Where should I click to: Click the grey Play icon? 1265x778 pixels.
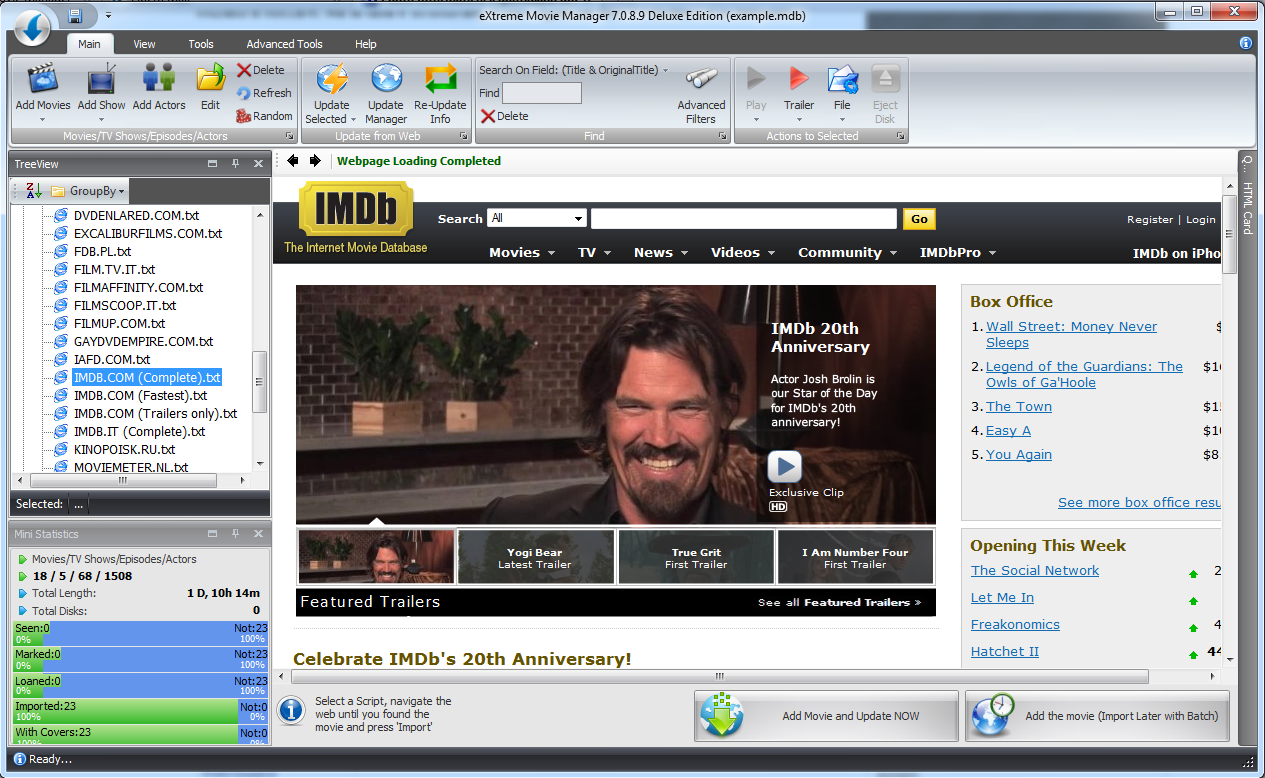point(756,79)
